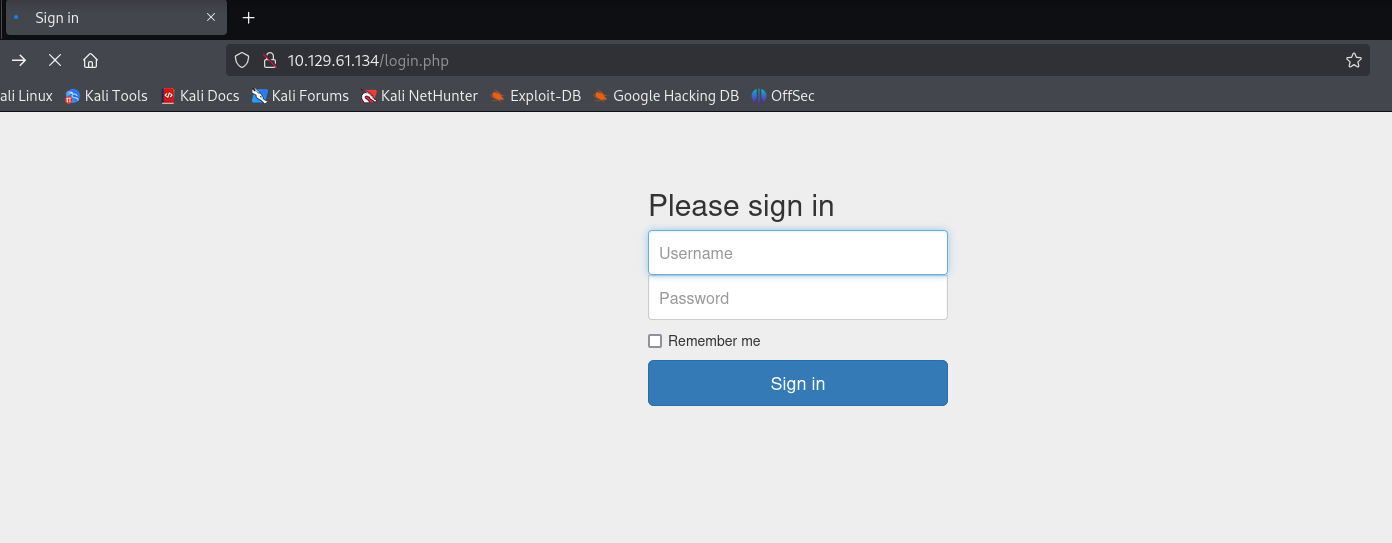Stop loading the page with X icon

point(55,60)
